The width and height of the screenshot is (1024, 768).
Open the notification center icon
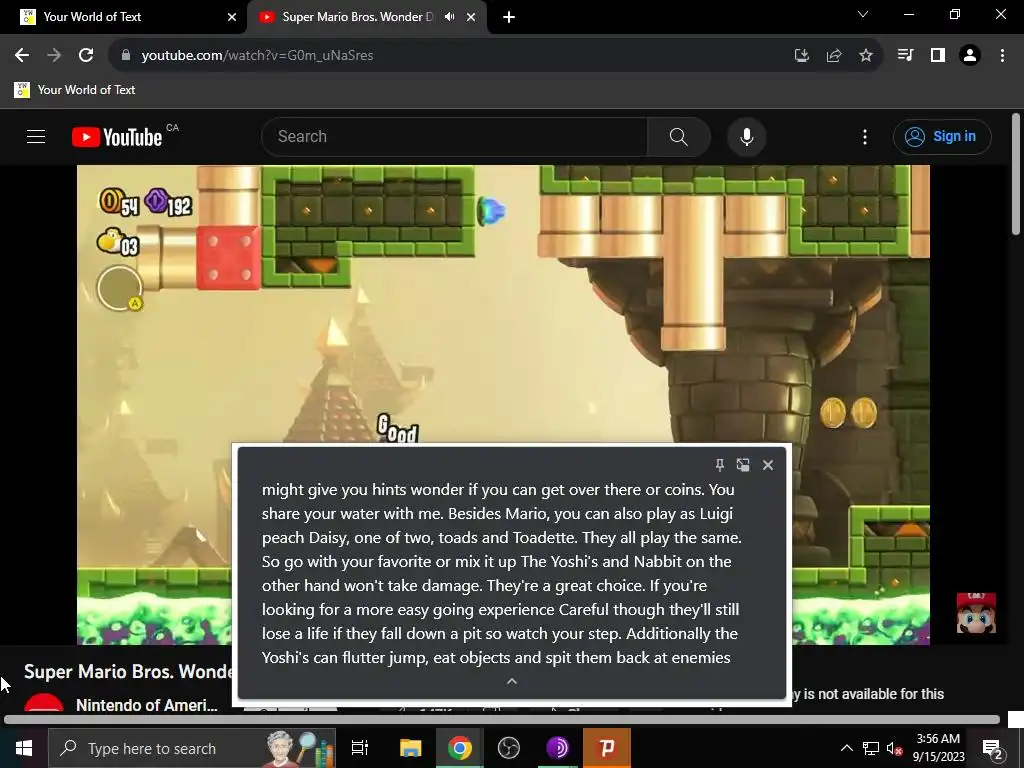(992, 748)
